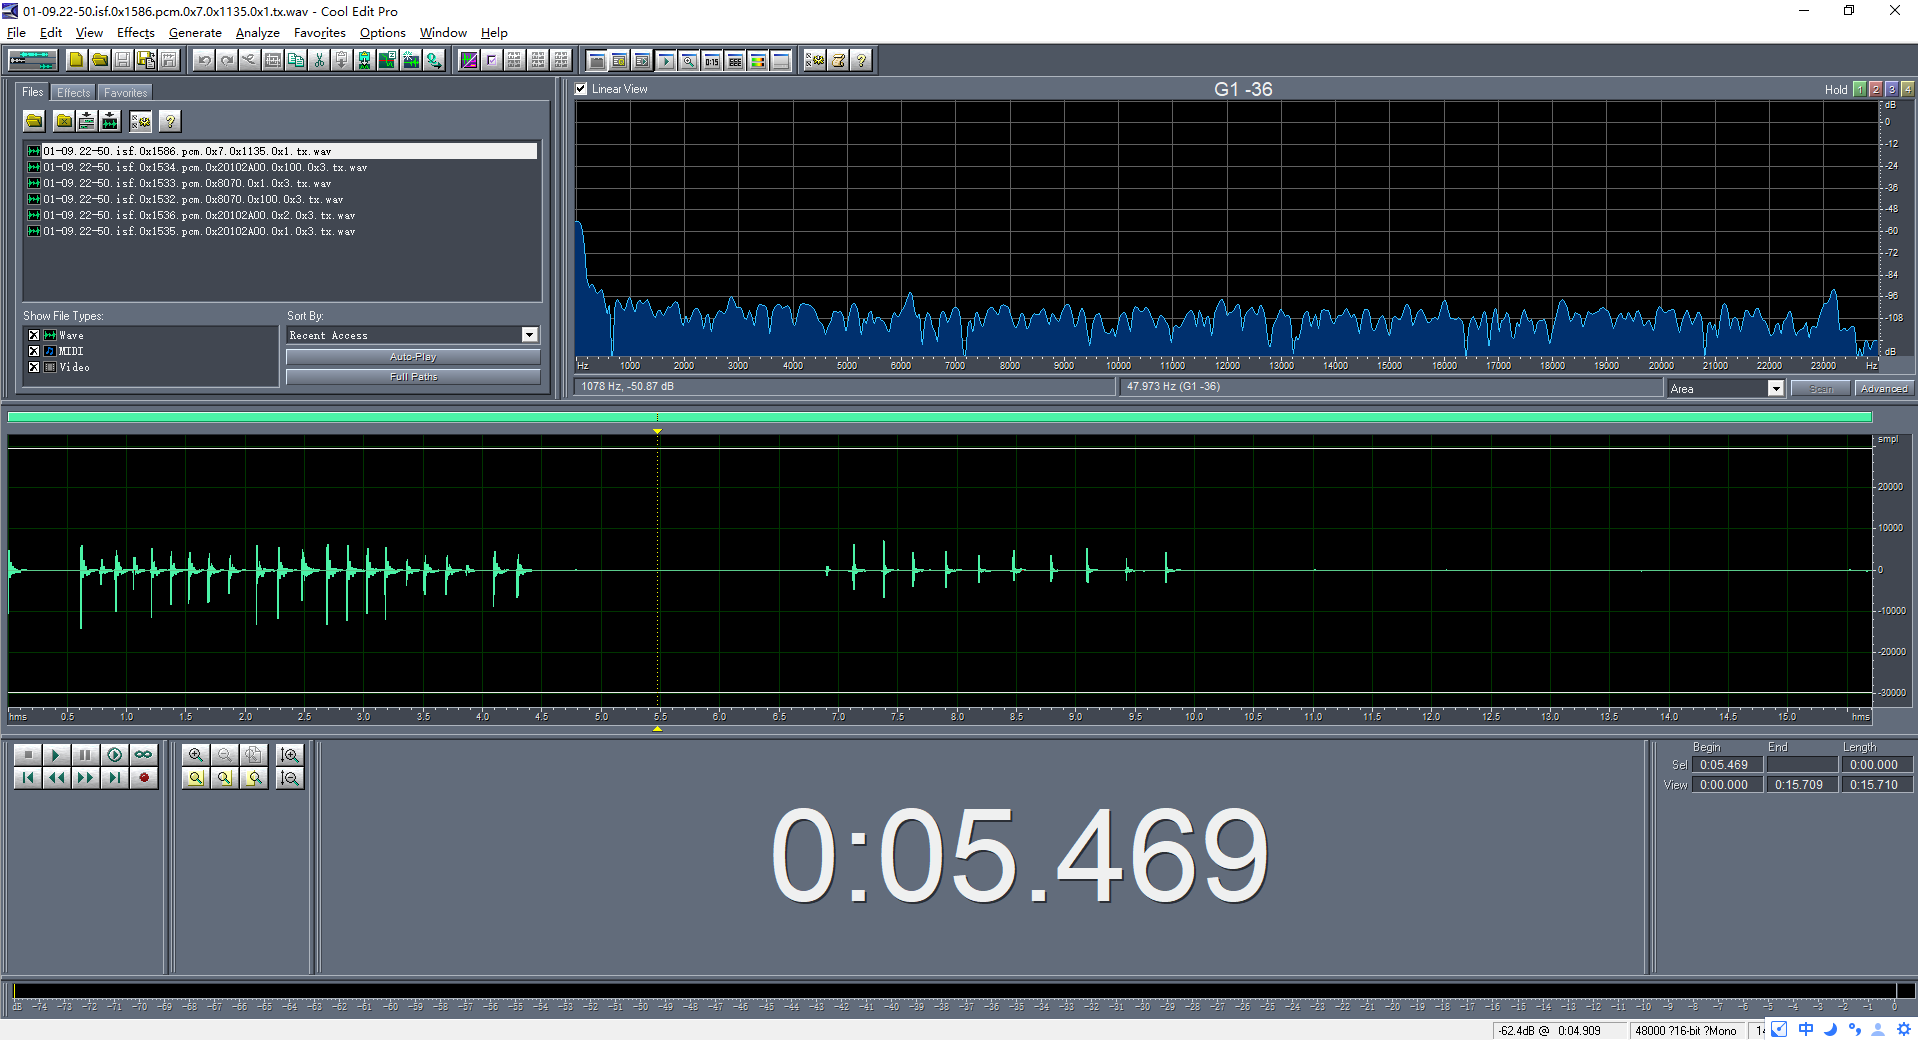1918x1040 pixels.
Task: Open the Area dropdown in the analysis panel
Action: point(1776,388)
